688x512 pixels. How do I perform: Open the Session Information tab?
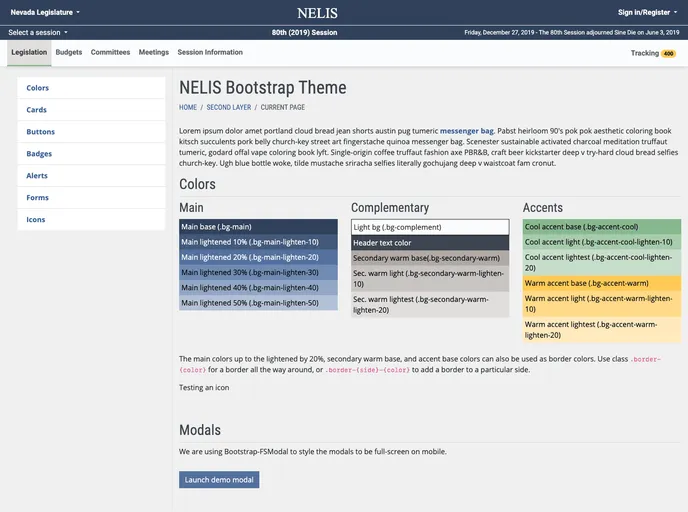(x=210, y=52)
